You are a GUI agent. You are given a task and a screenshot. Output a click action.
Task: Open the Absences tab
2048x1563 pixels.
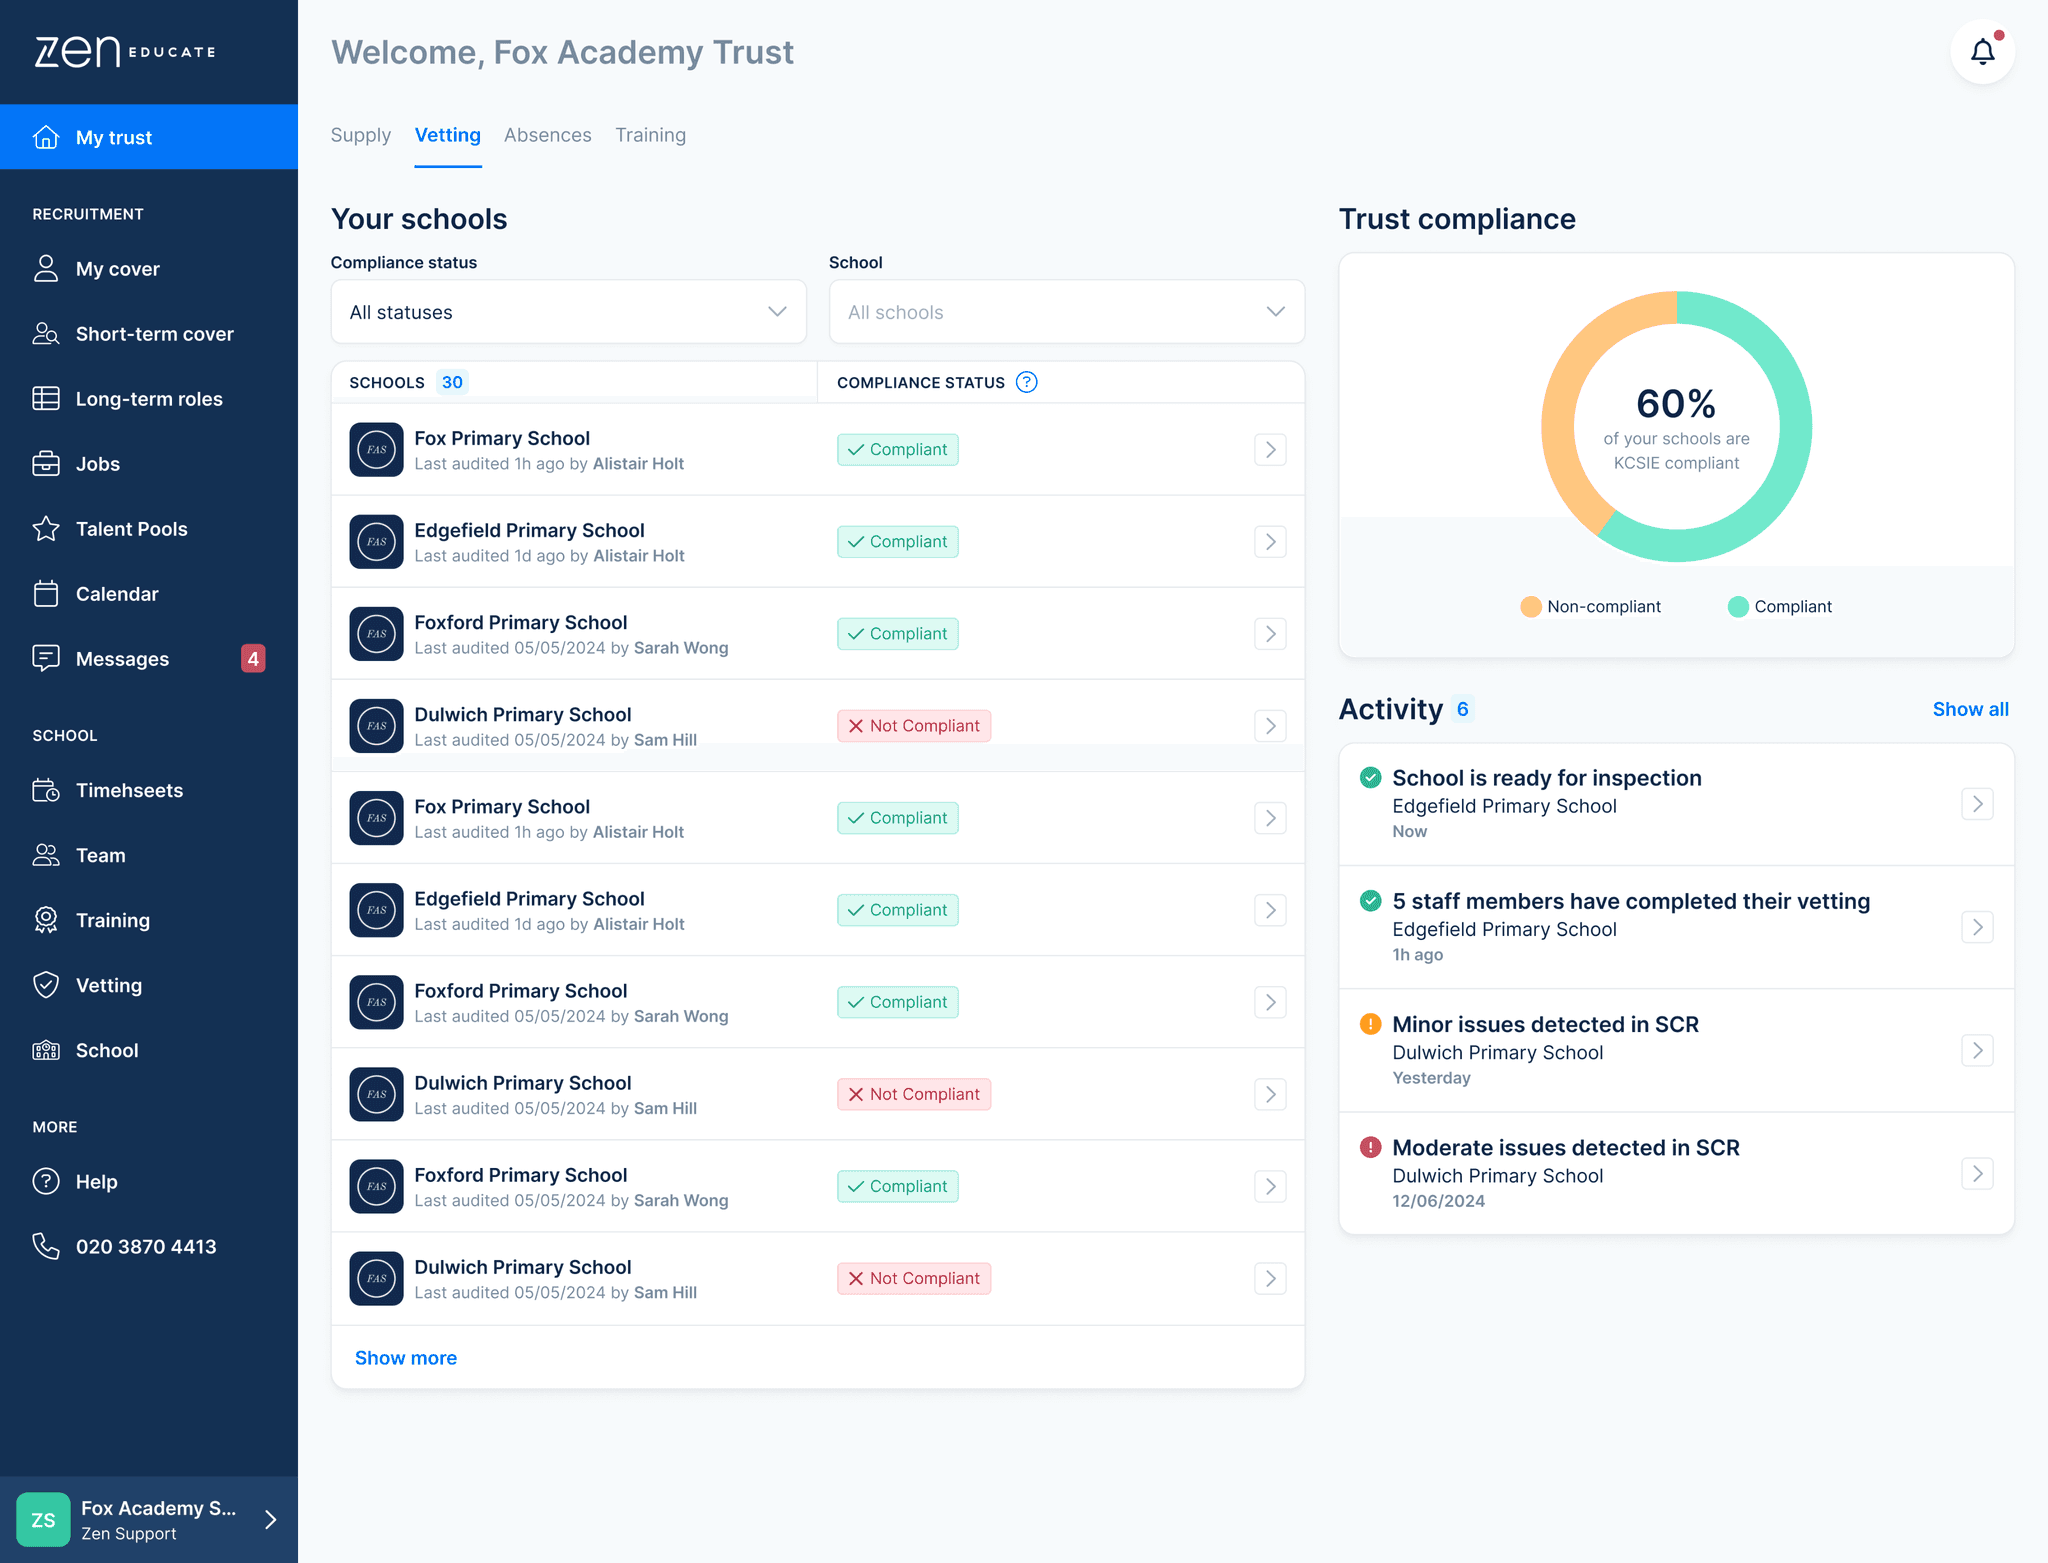point(547,135)
